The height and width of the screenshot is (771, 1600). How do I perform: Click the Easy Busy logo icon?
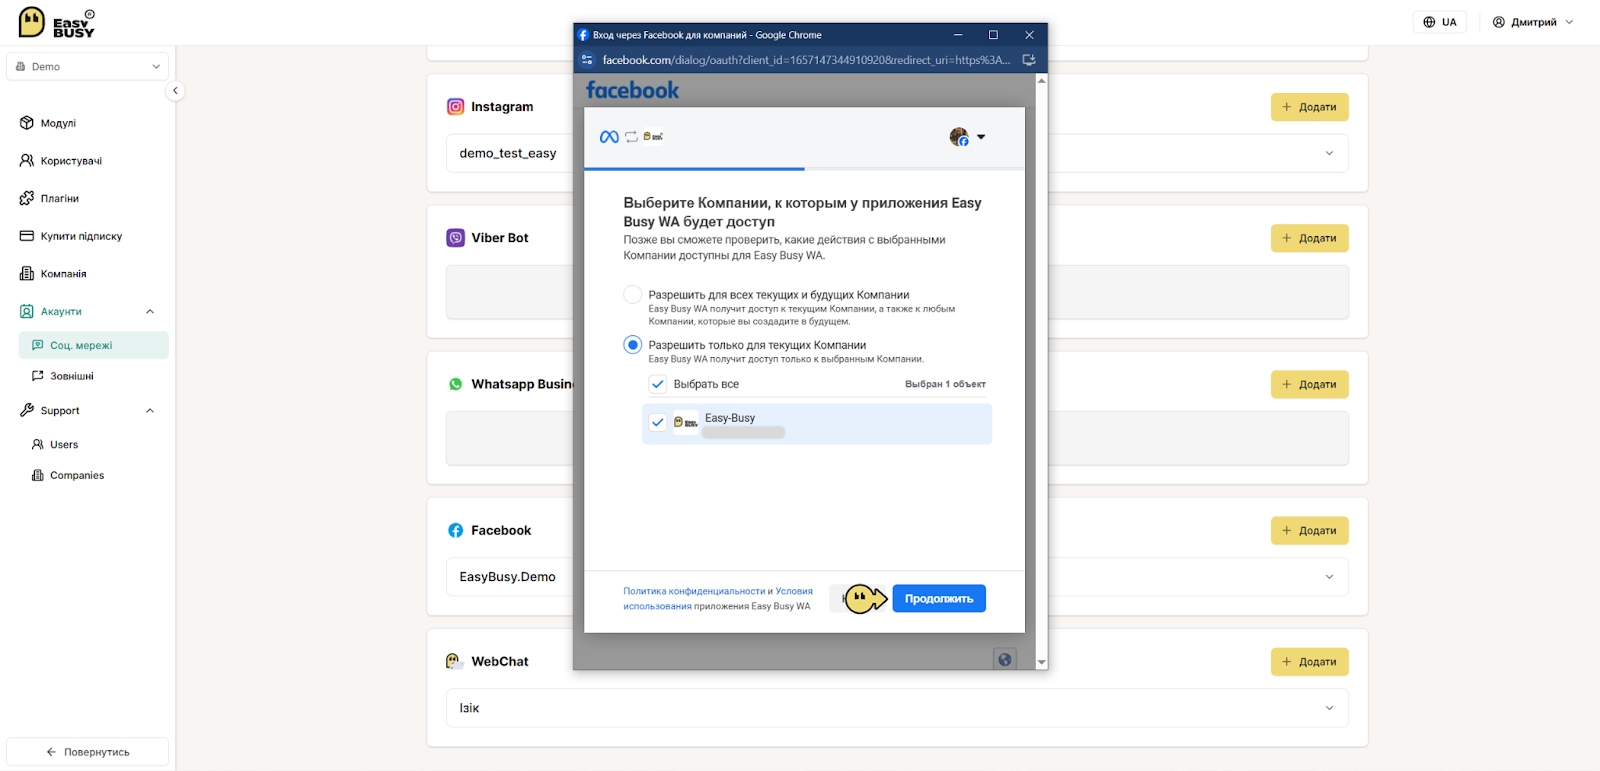[x=32, y=21]
